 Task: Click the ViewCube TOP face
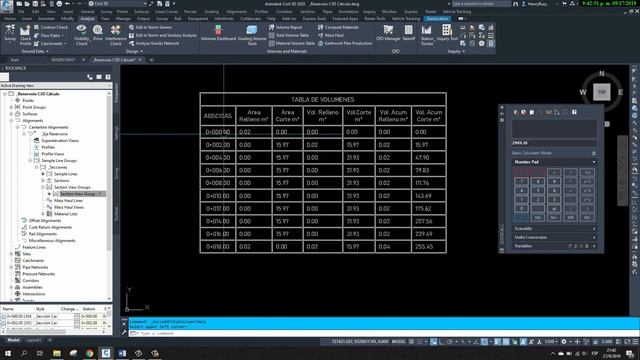pyautogui.click(x=602, y=92)
